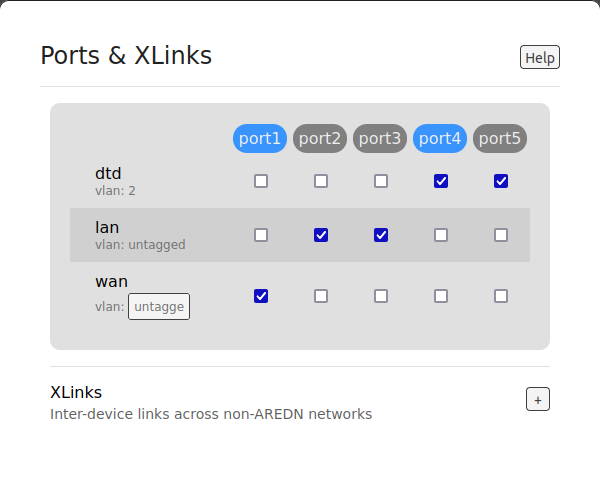Click the port2 pill label
Image resolution: width=600 pixels, height=500 pixels.
[320, 138]
